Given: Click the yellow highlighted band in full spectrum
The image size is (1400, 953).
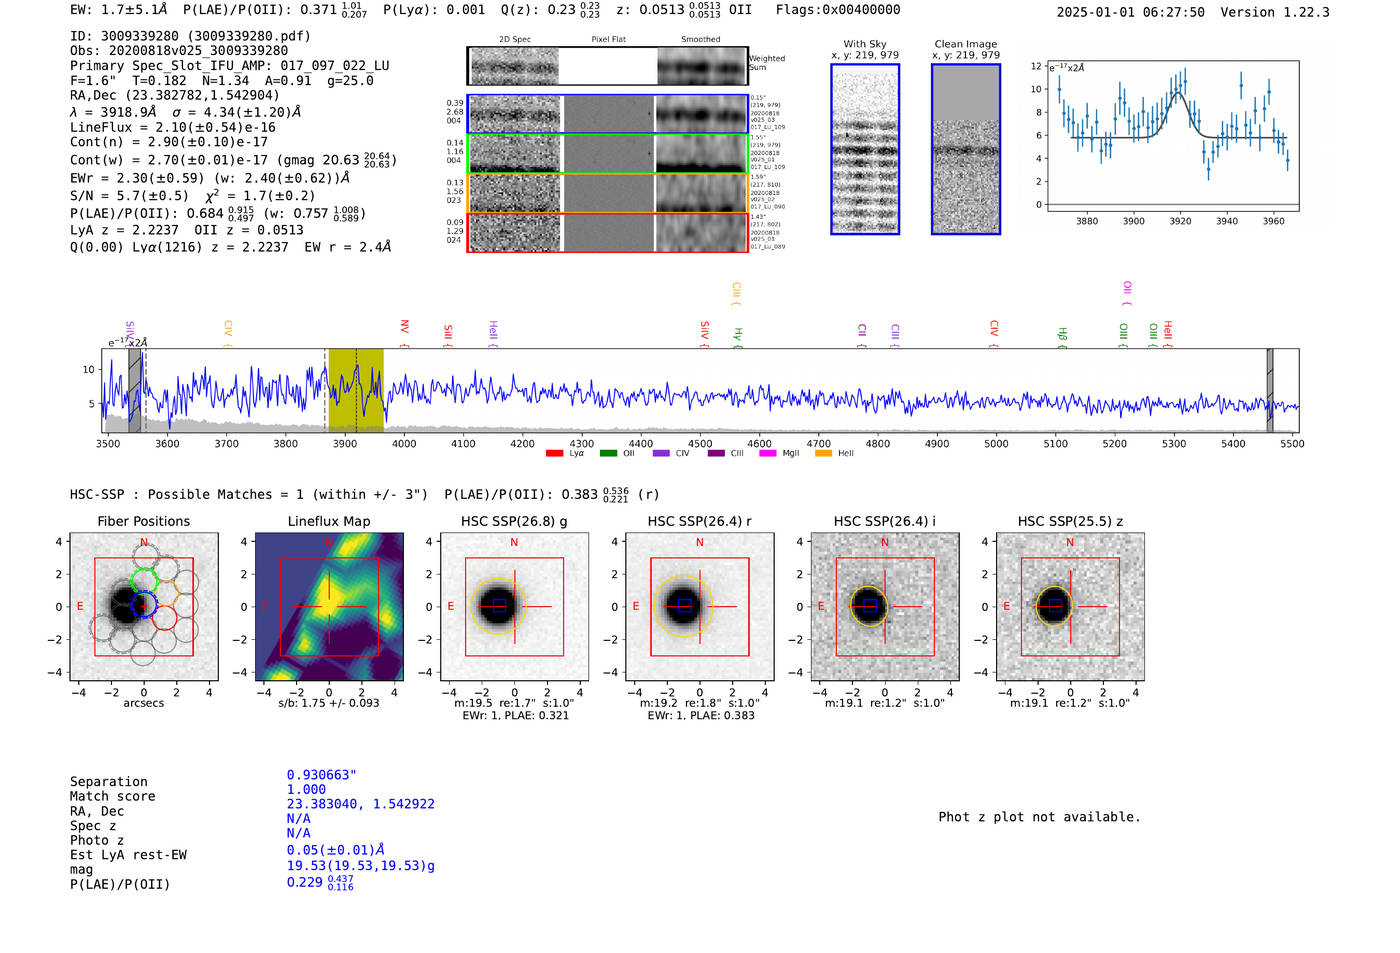Looking at the screenshot, I should [x=356, y=390].
